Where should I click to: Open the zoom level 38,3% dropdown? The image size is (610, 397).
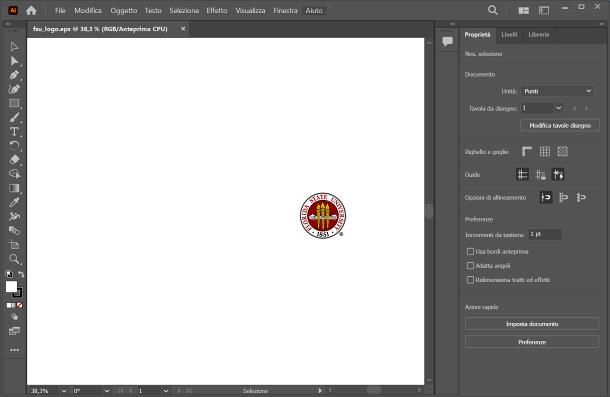click(x=63, y=391)
